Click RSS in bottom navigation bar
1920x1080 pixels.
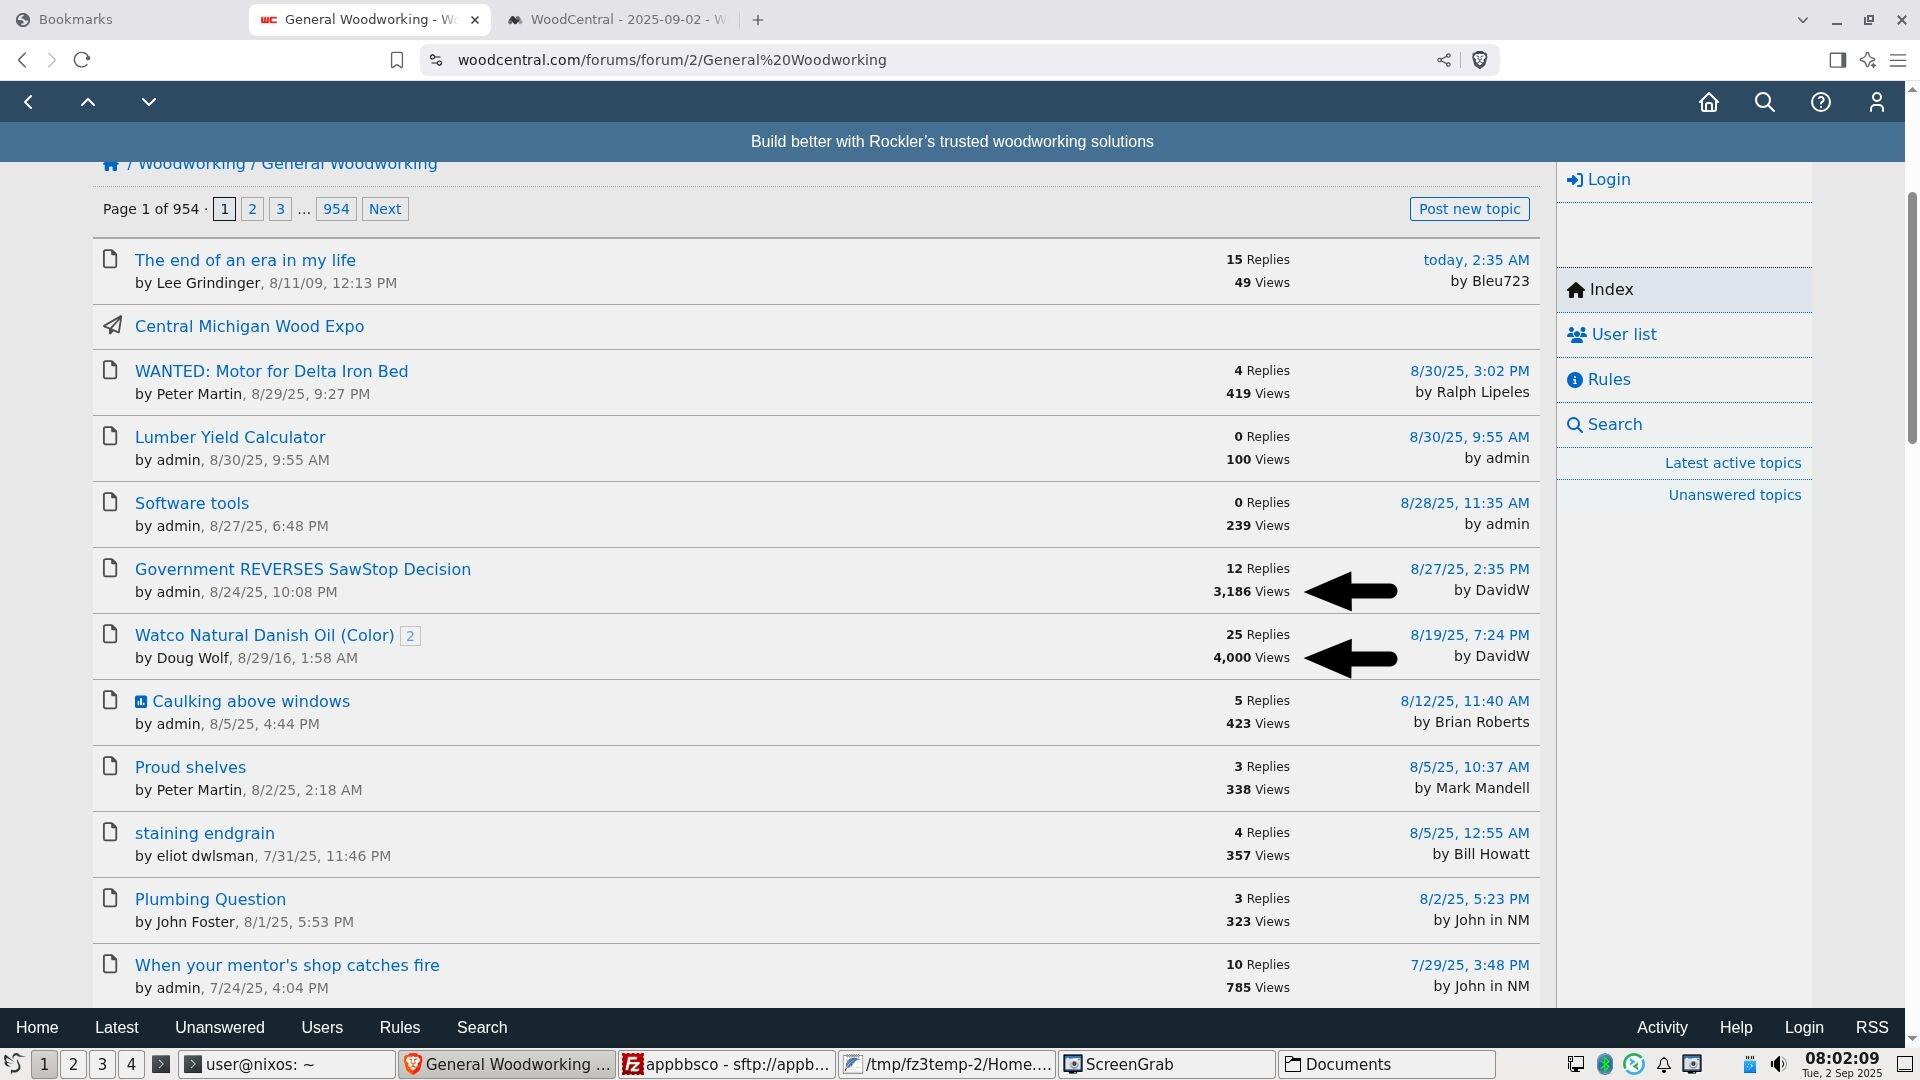[1872, 1028]
